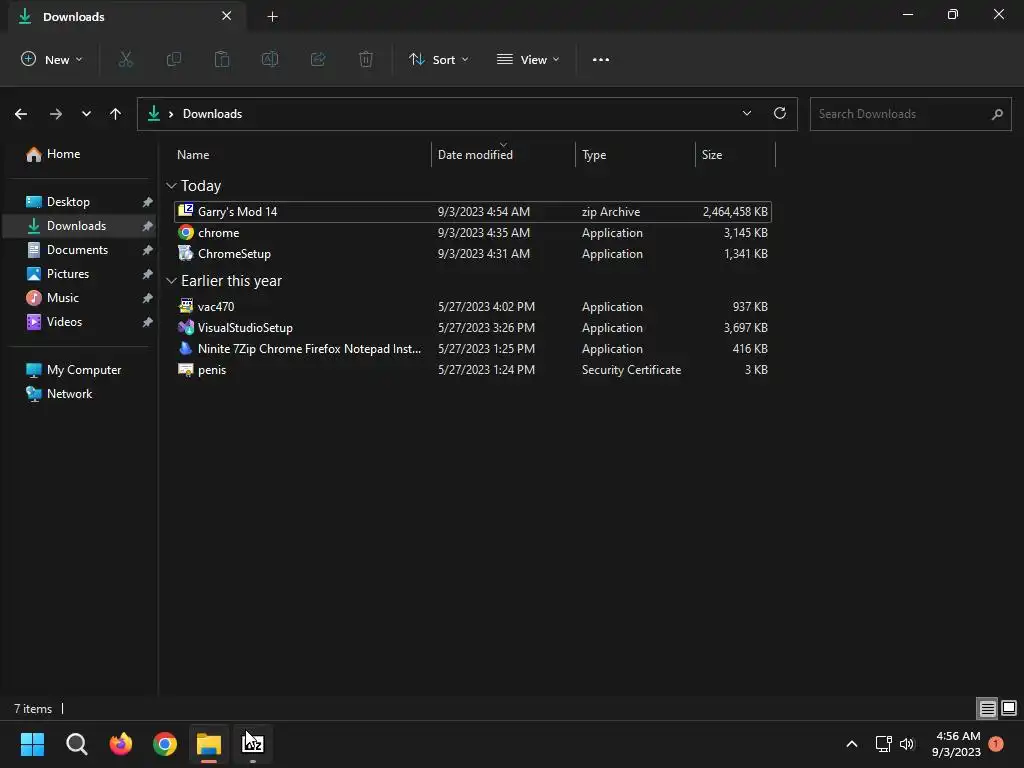Expand address bar history dropdown

click(x=747, y=113)
